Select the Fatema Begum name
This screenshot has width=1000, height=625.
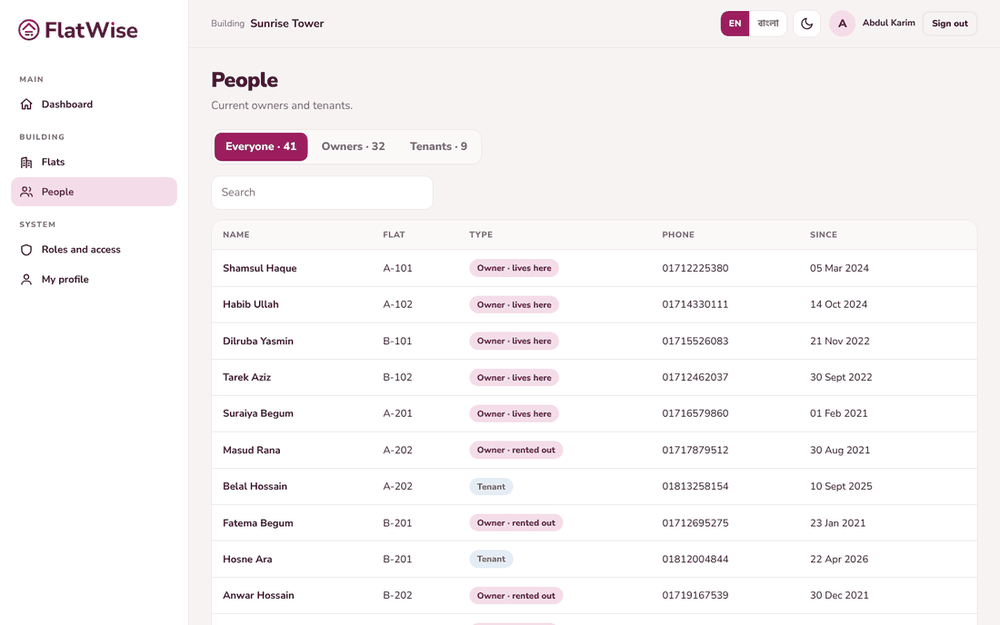258,523
